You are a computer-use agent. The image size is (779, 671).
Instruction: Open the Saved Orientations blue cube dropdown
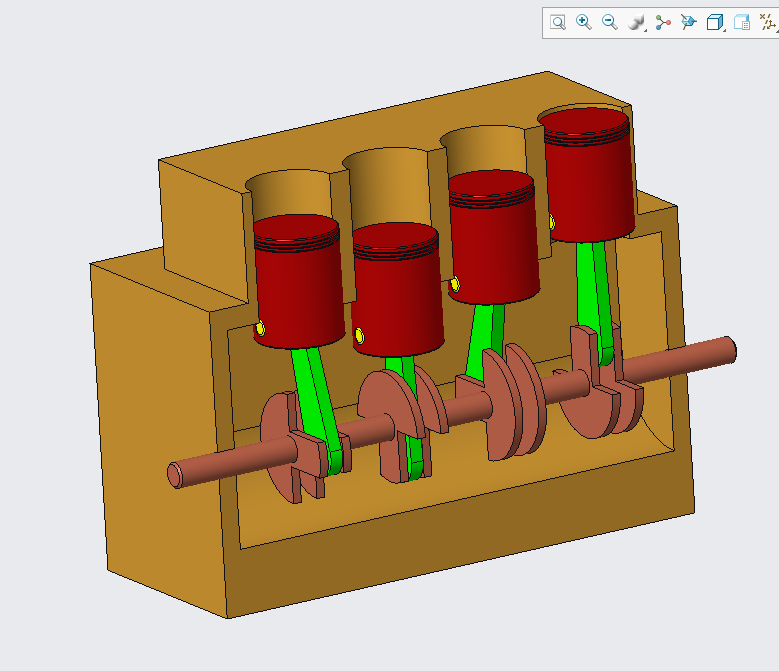pyautogui.click(x=715, y=22)
